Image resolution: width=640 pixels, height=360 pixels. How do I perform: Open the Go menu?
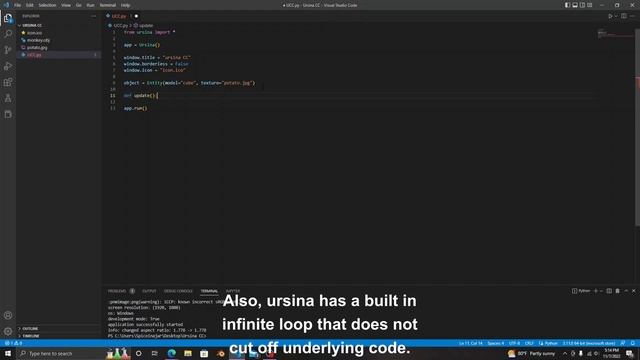click(79, 5)
